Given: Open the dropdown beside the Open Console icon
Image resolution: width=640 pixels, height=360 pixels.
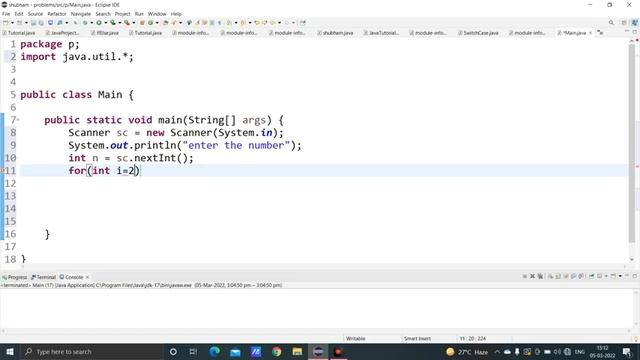Looking at the screenshot, I should (x=620, y=276).
